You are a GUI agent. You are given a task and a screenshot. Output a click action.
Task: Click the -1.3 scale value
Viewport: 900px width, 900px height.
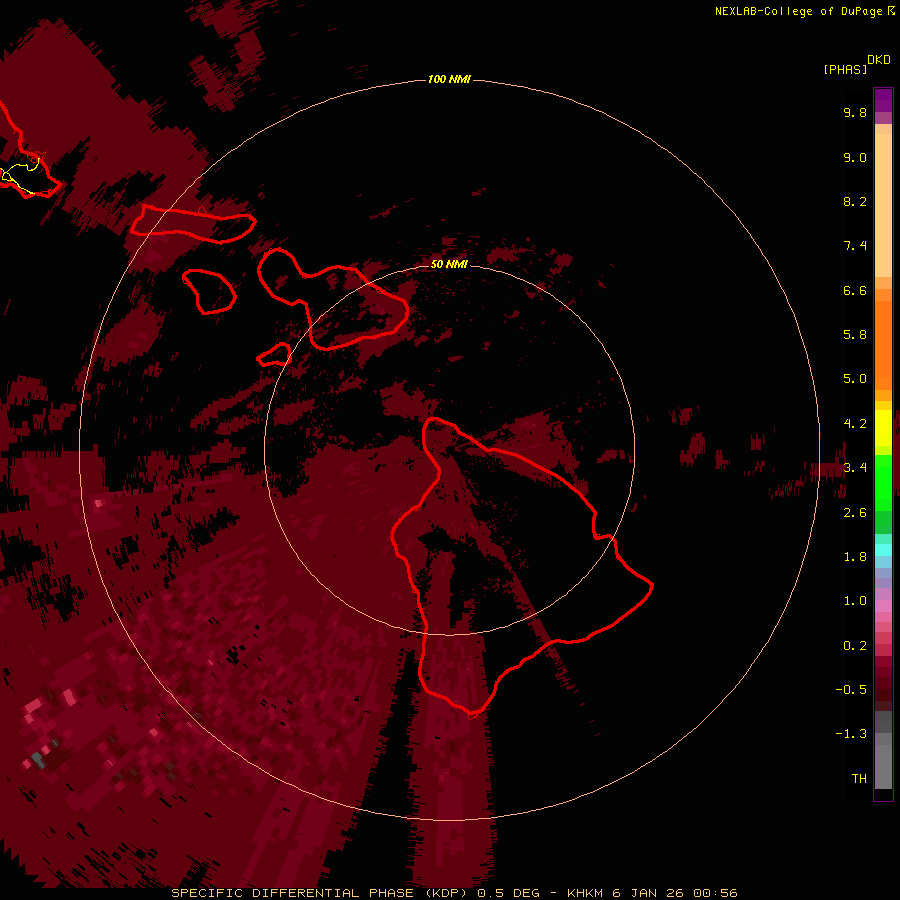(x=851, y=734)
